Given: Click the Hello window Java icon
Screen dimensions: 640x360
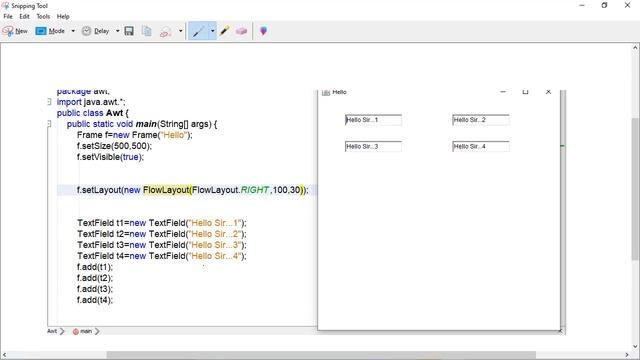Looking at the screenshot, I should [326, 93].
